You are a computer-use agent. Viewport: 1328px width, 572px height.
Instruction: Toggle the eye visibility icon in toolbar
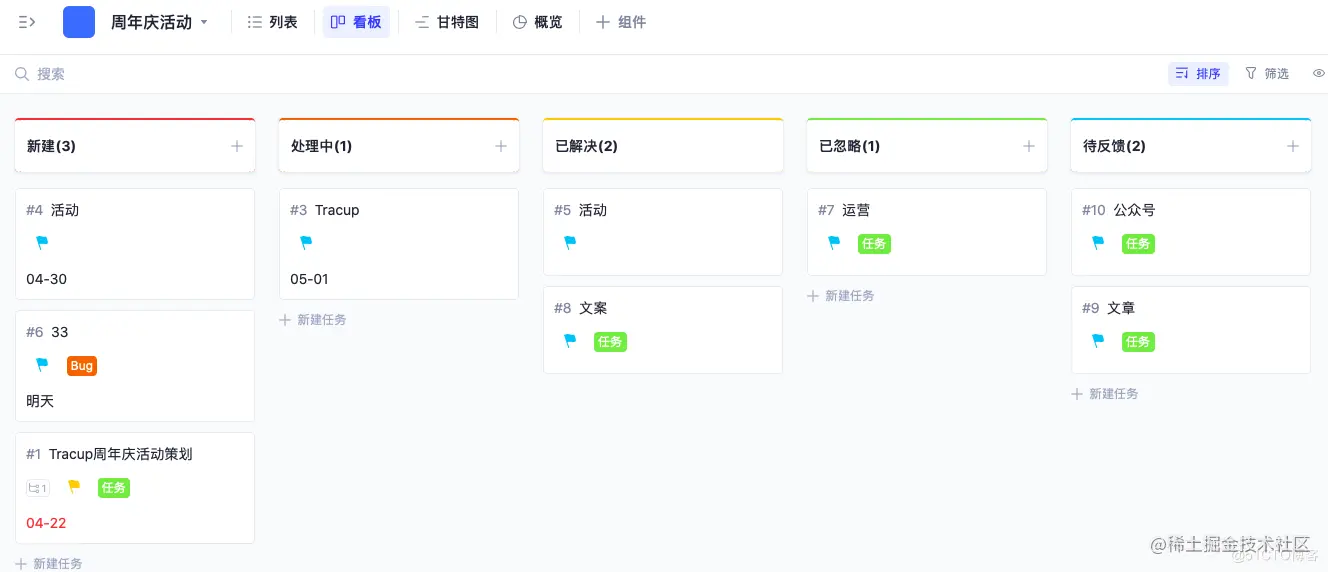point(1319,73)
